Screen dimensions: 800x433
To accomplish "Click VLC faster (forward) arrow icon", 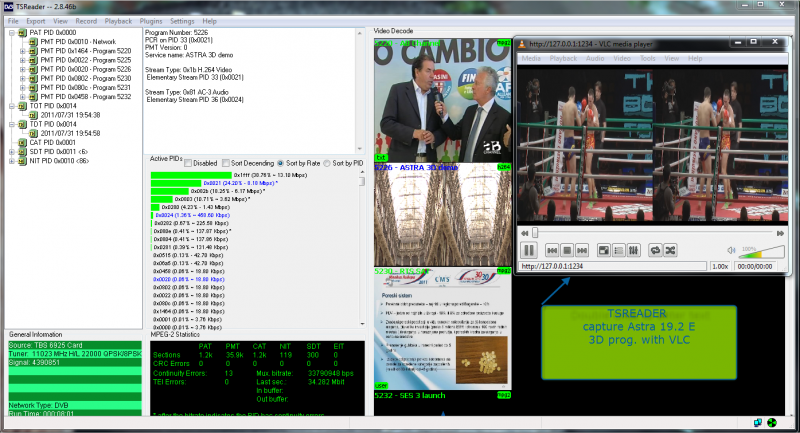I will coord(780,233).
